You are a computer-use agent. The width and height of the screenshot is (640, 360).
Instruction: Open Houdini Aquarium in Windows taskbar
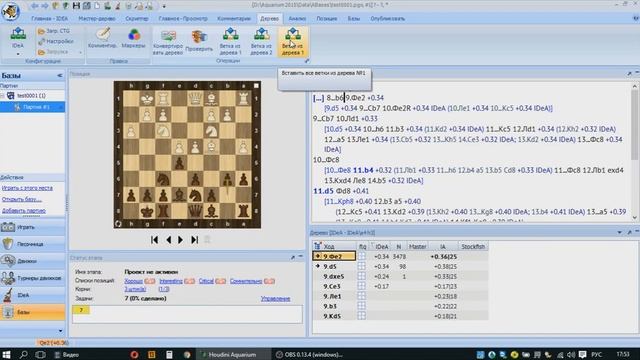233,354
